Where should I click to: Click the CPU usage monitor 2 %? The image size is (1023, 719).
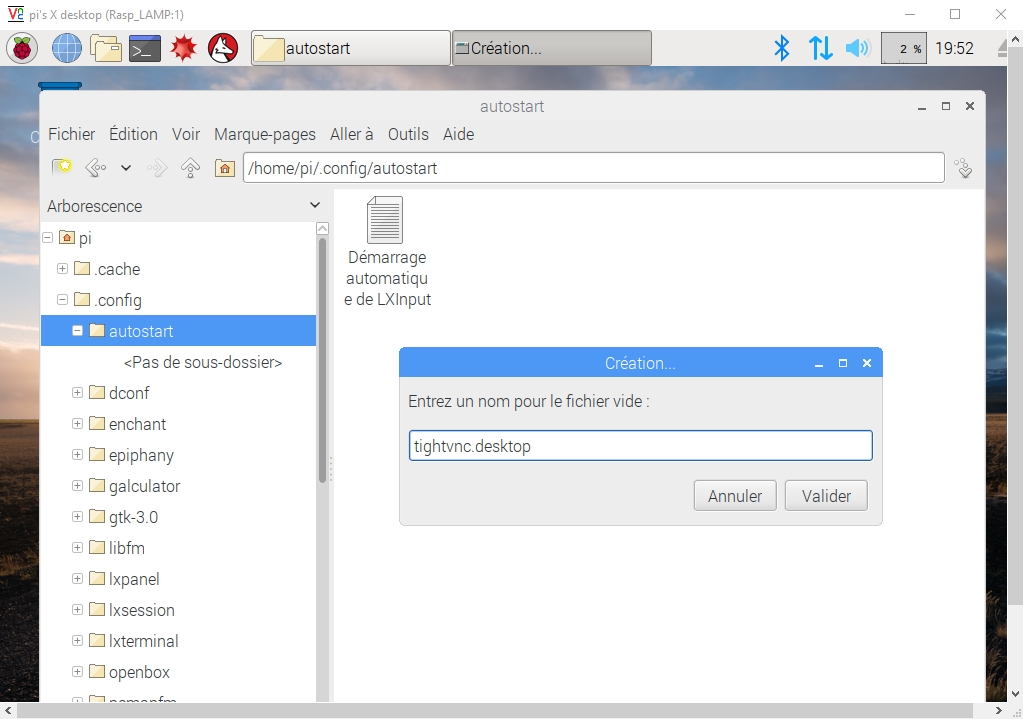(x=904, y=48)
